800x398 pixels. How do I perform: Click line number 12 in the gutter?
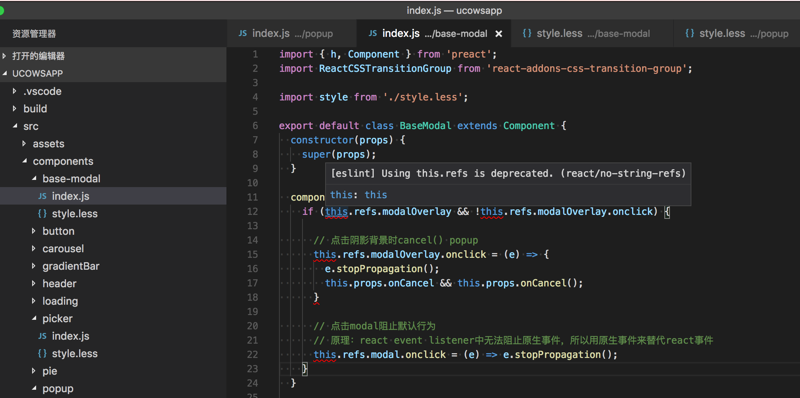[x=252, y=211]
